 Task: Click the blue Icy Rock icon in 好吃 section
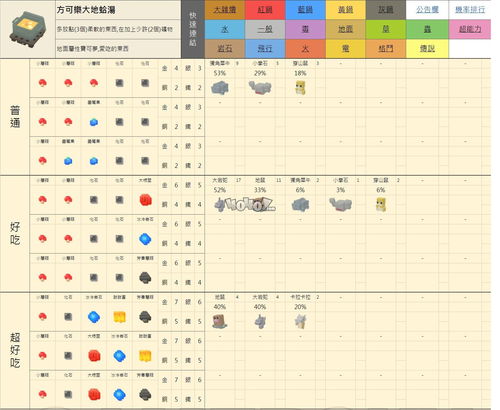click(x=145, y=239)
